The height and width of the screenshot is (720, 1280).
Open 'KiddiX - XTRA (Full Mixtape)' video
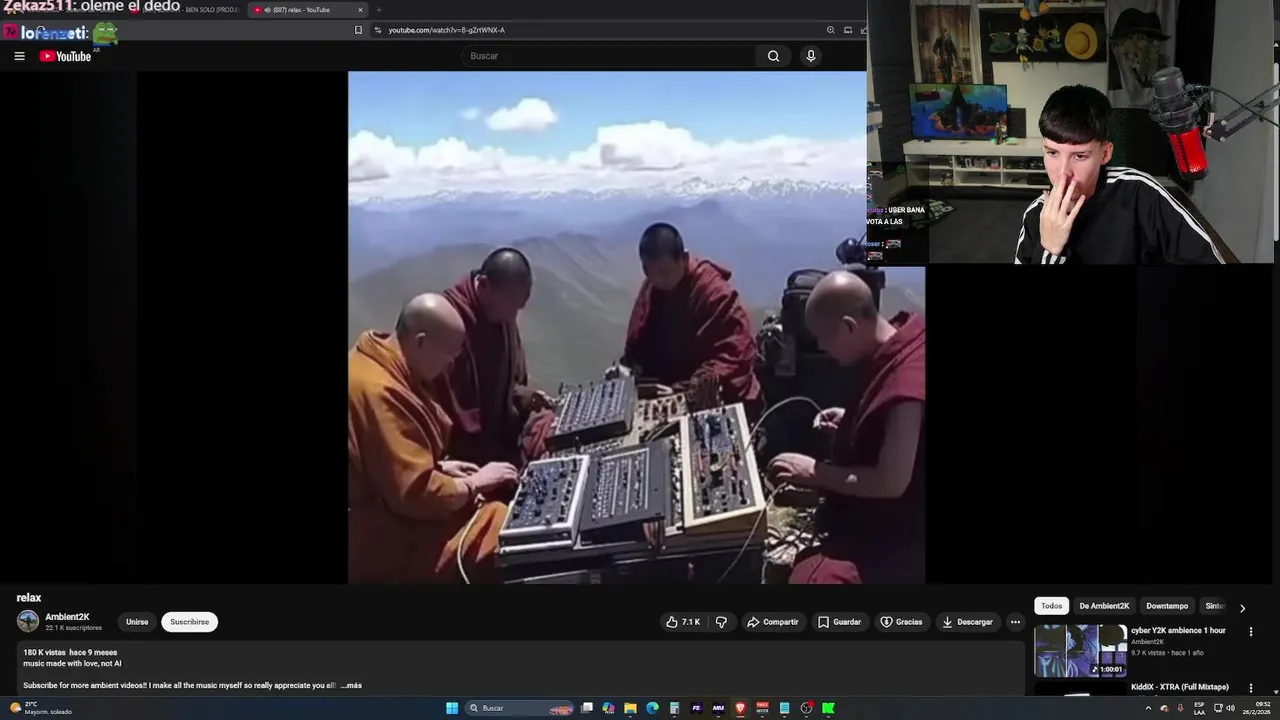[x=1180, y=687]
